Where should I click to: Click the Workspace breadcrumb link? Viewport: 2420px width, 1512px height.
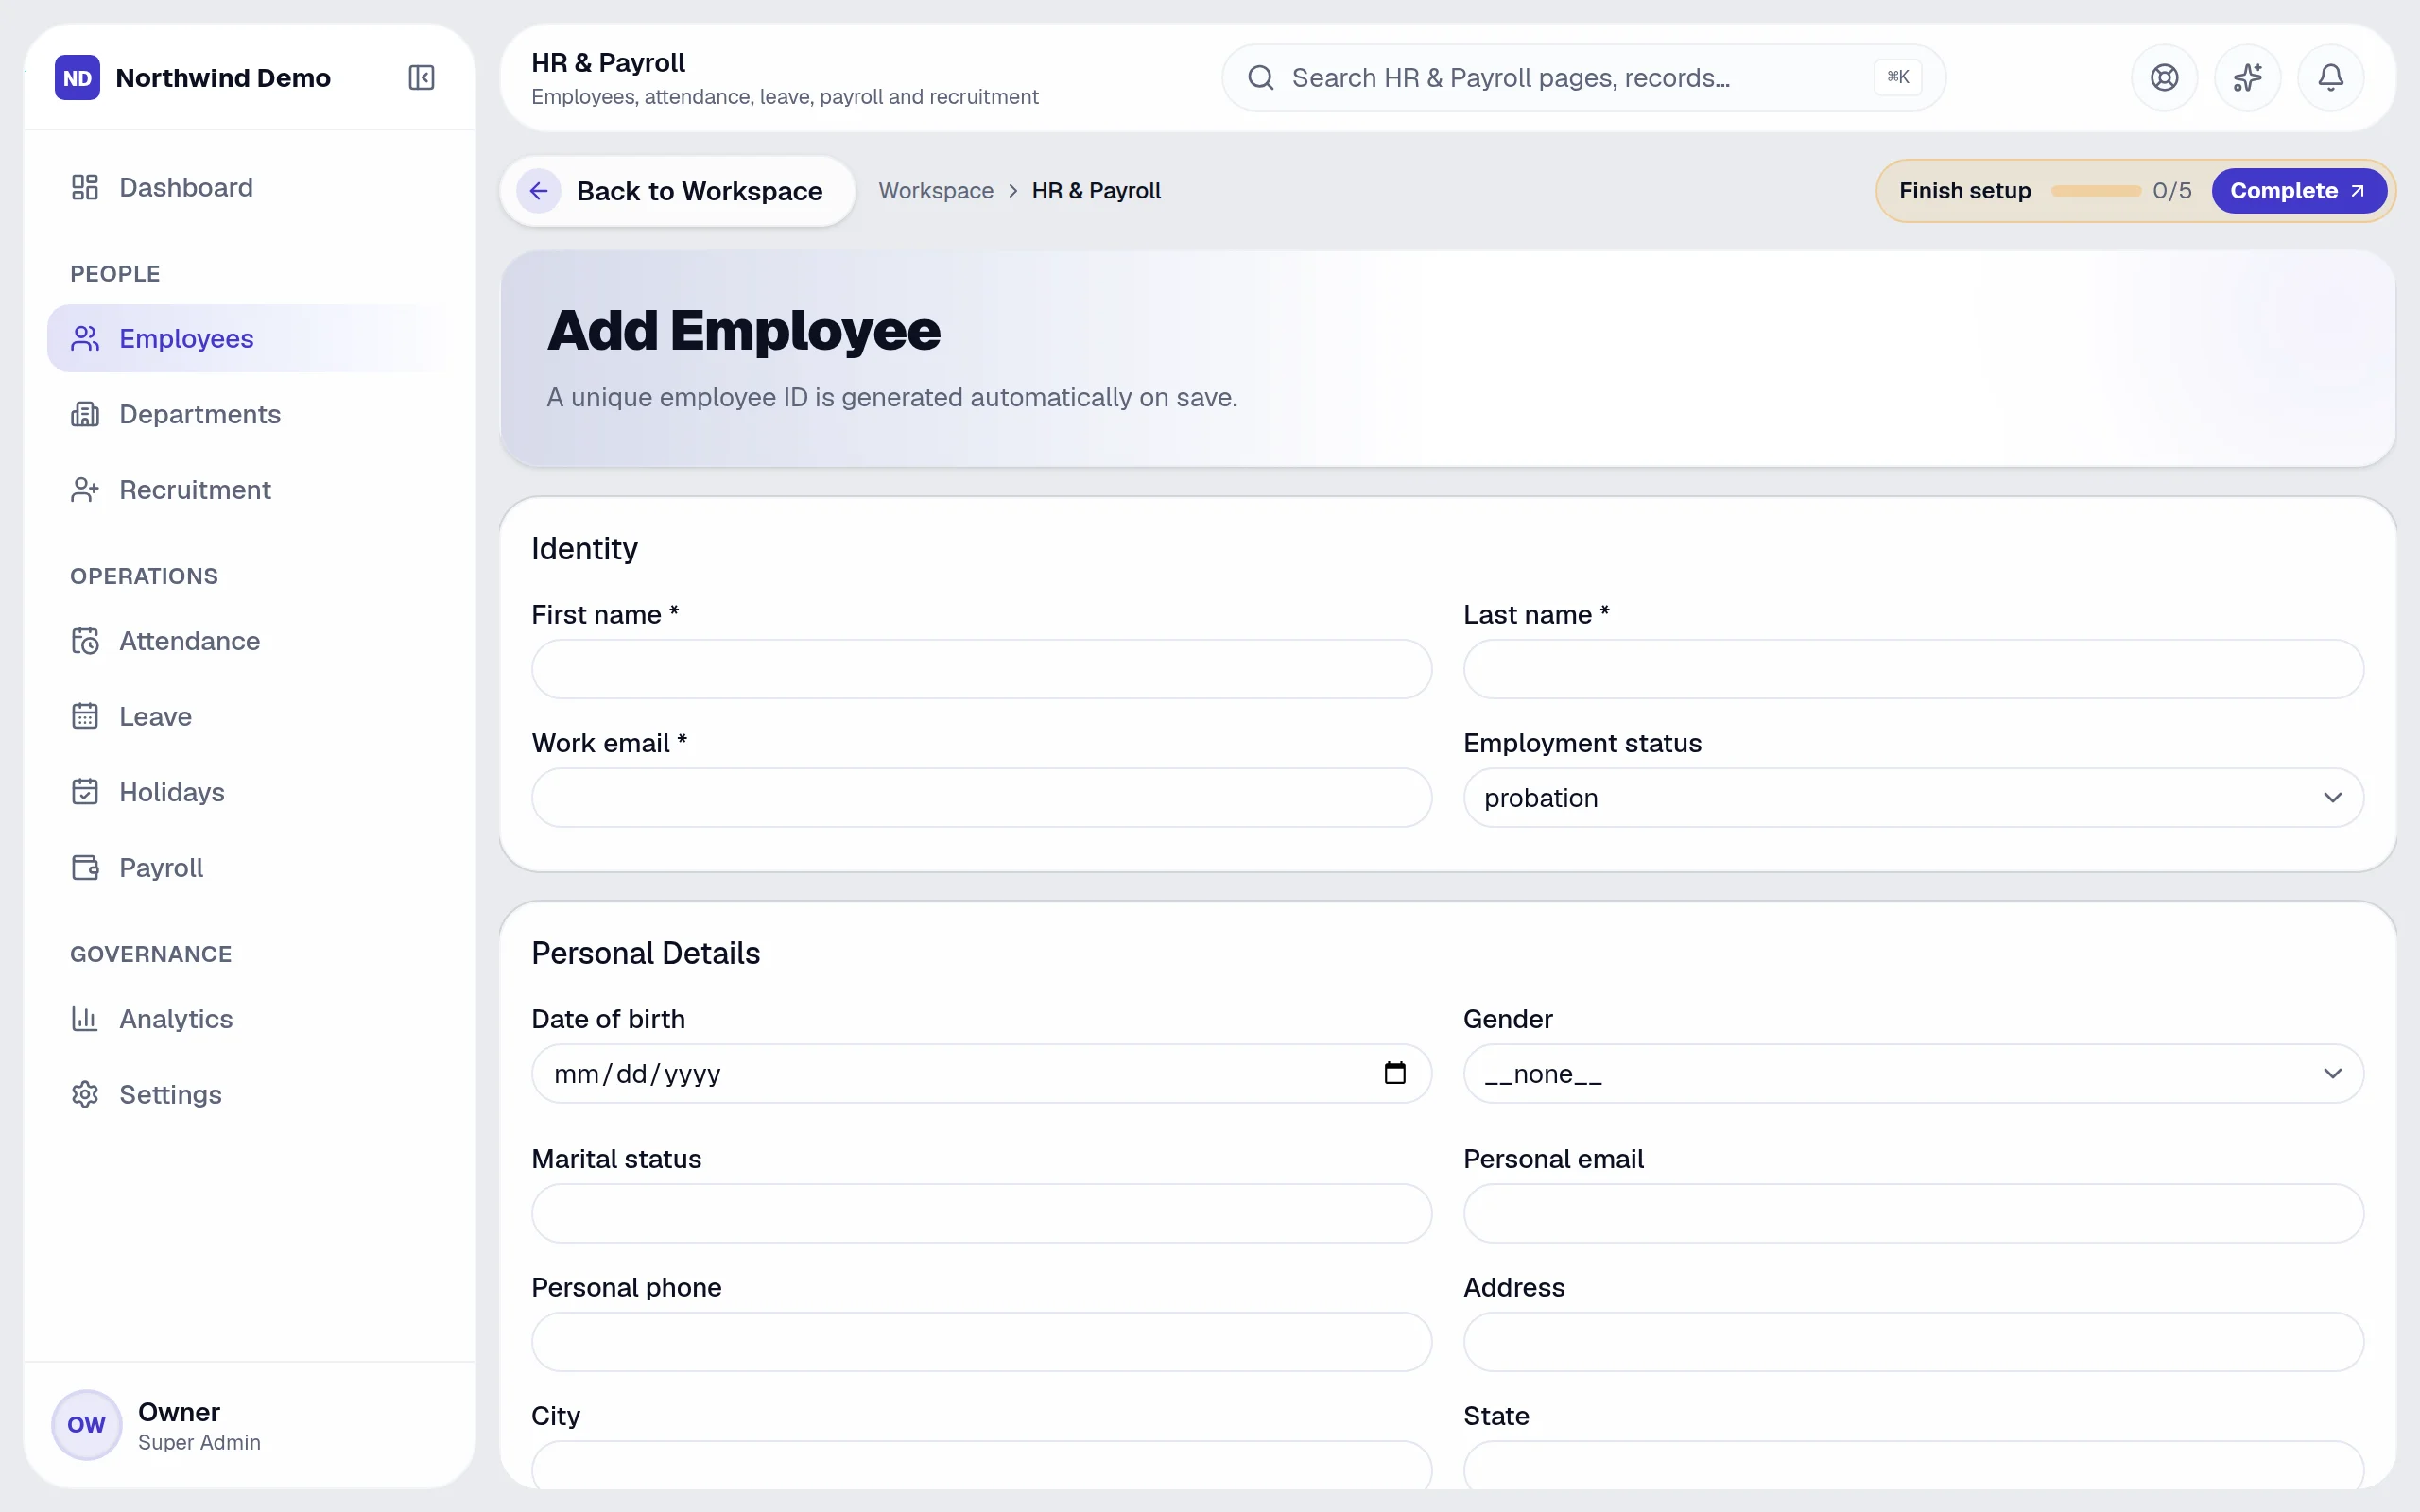tap(936, 191)
